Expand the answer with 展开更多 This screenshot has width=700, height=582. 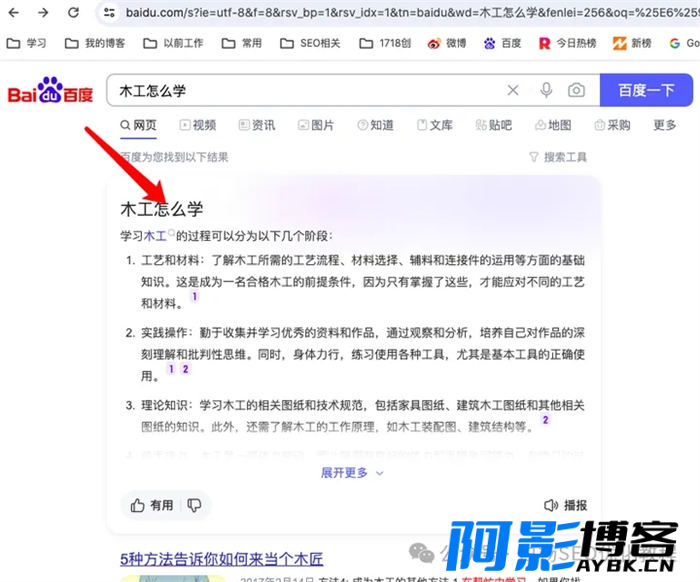pyautogui.click(x=352, y=473)
